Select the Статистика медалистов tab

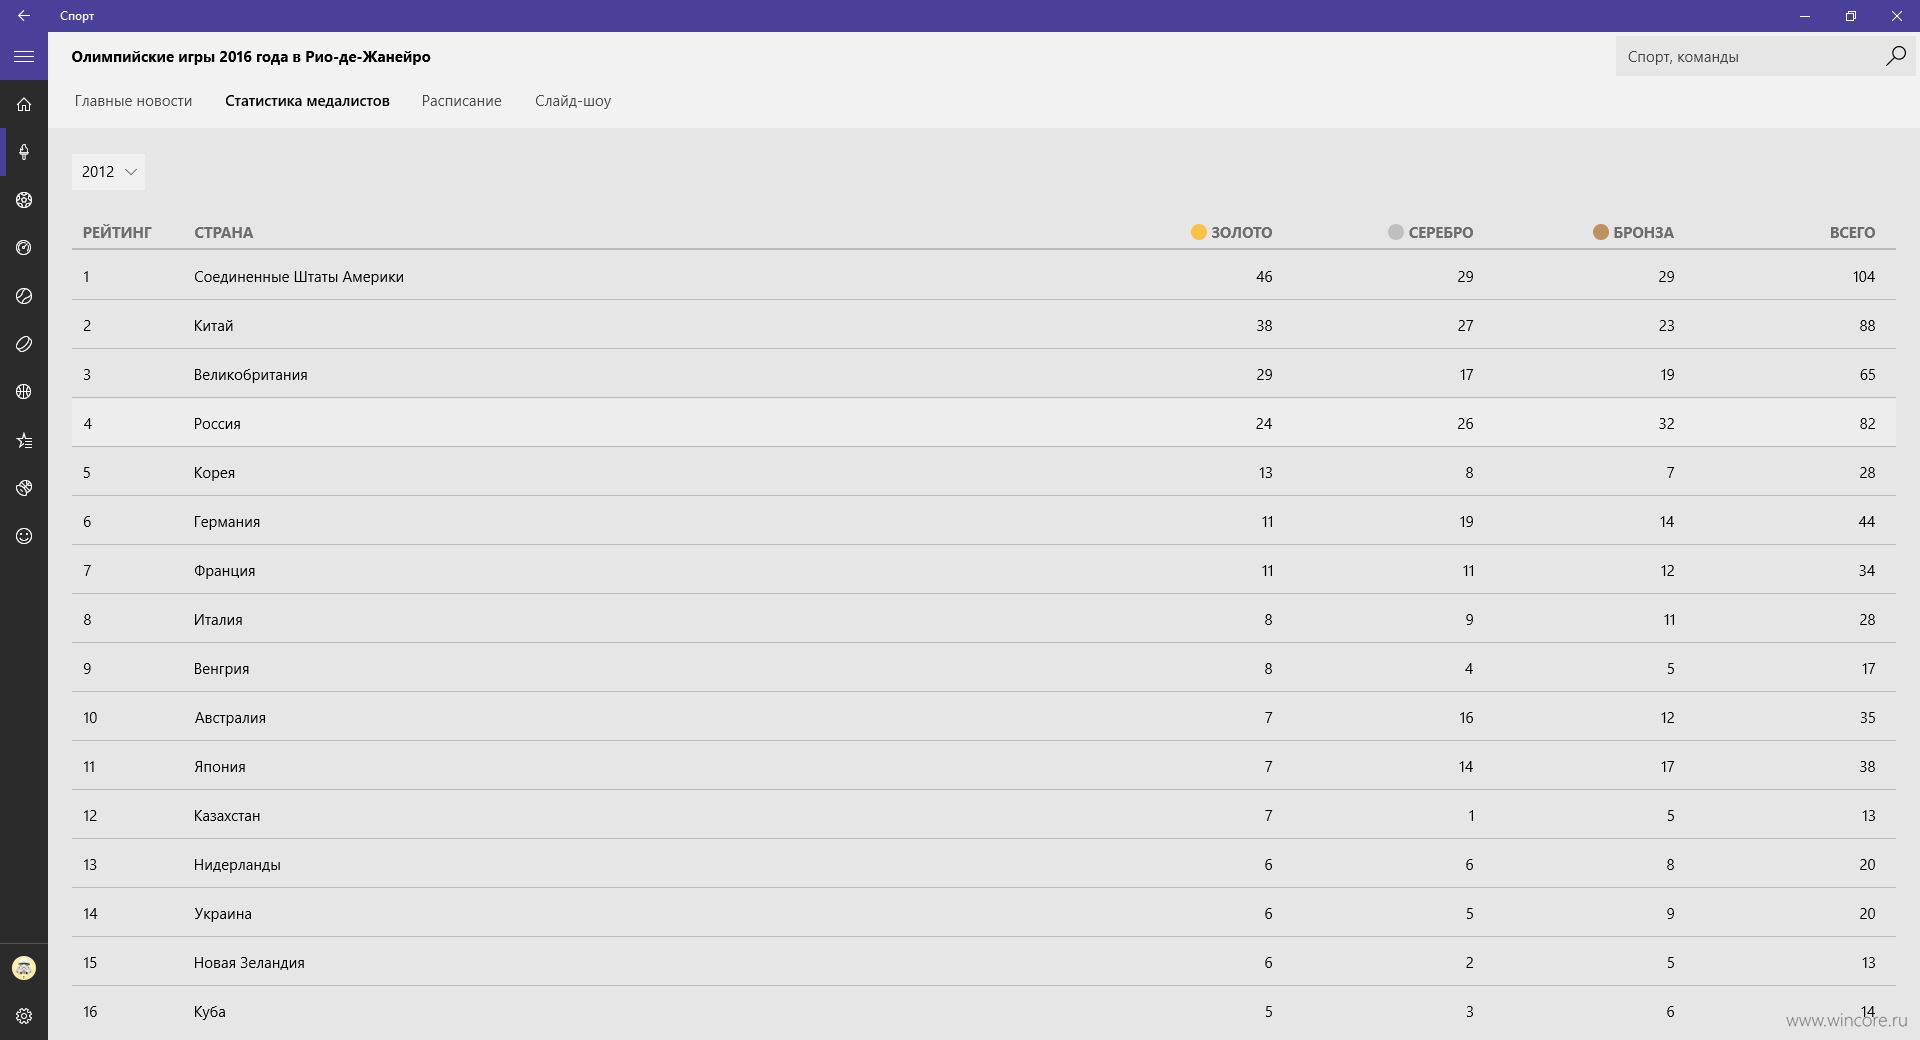coord(307,101)
